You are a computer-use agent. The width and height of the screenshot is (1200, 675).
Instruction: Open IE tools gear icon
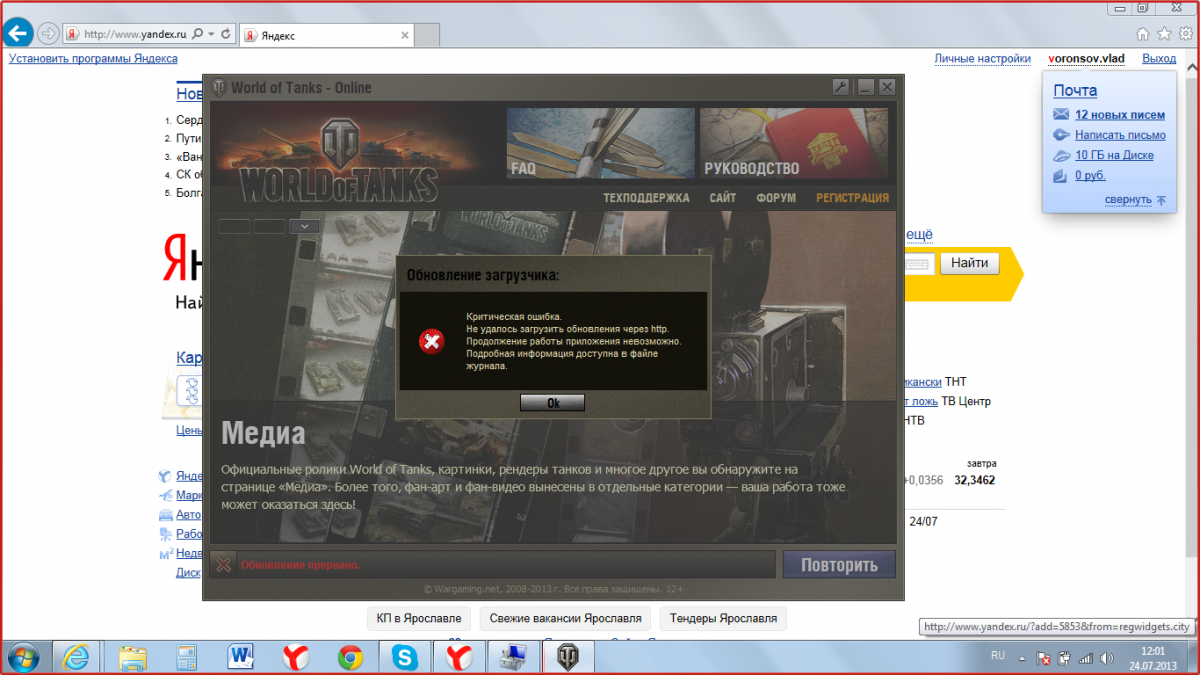pyautogui.click(x=1185, y=33)
